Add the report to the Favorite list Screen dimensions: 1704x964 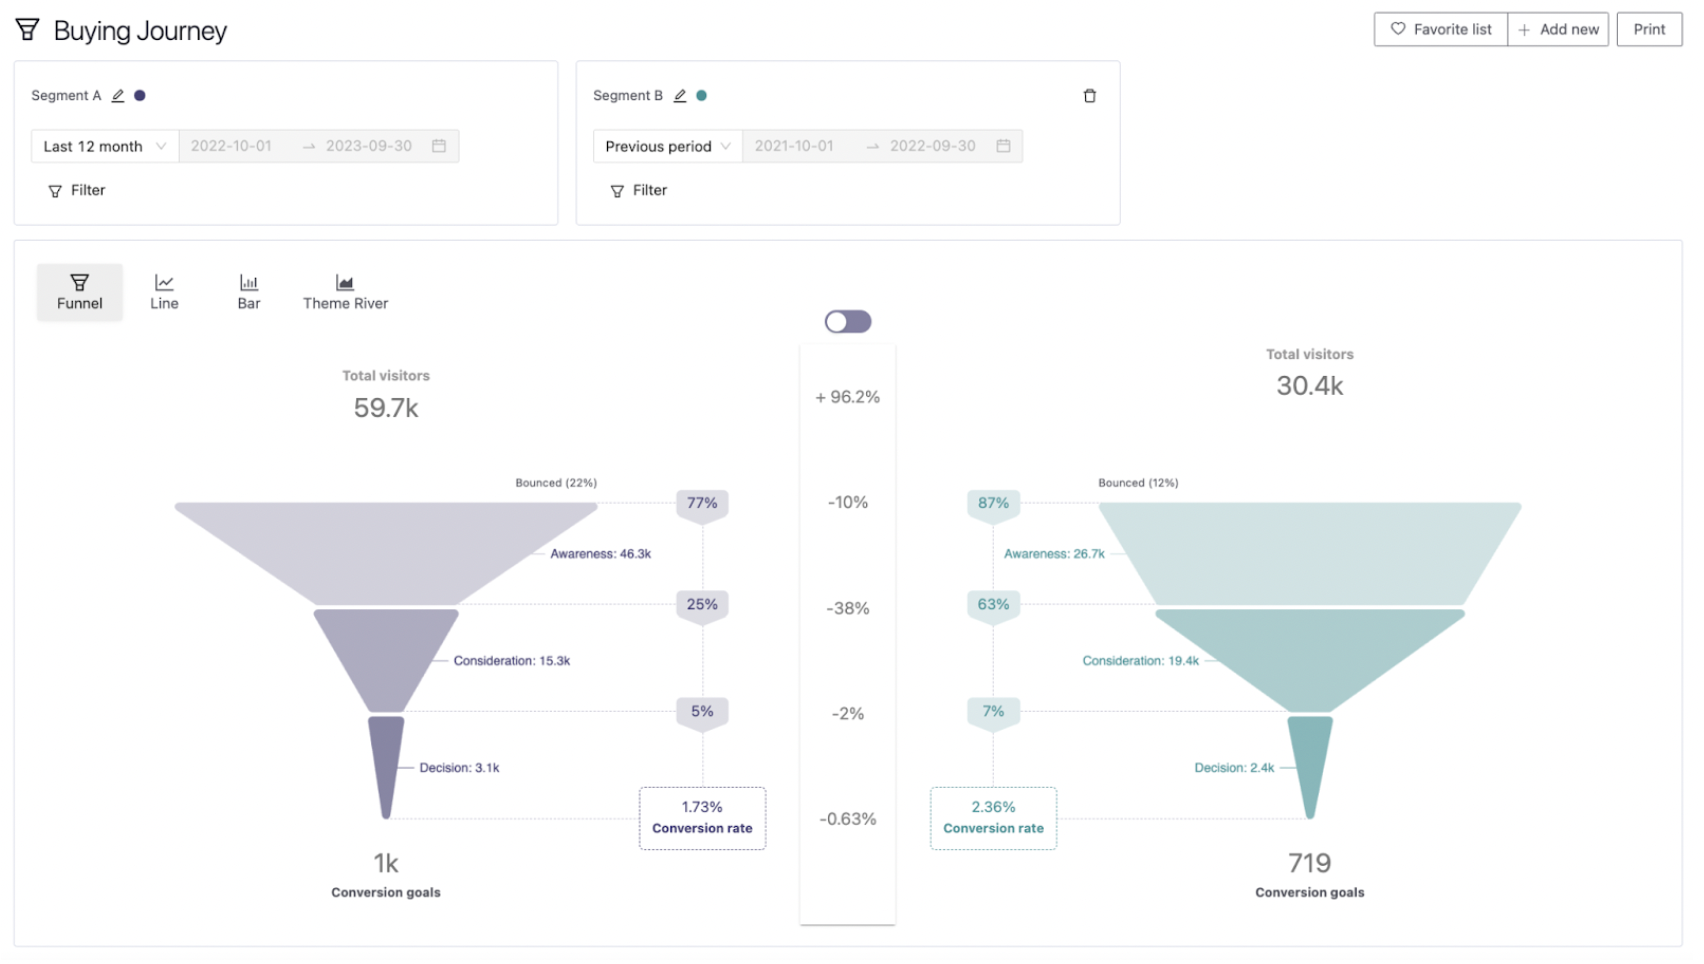(1439, 29)
